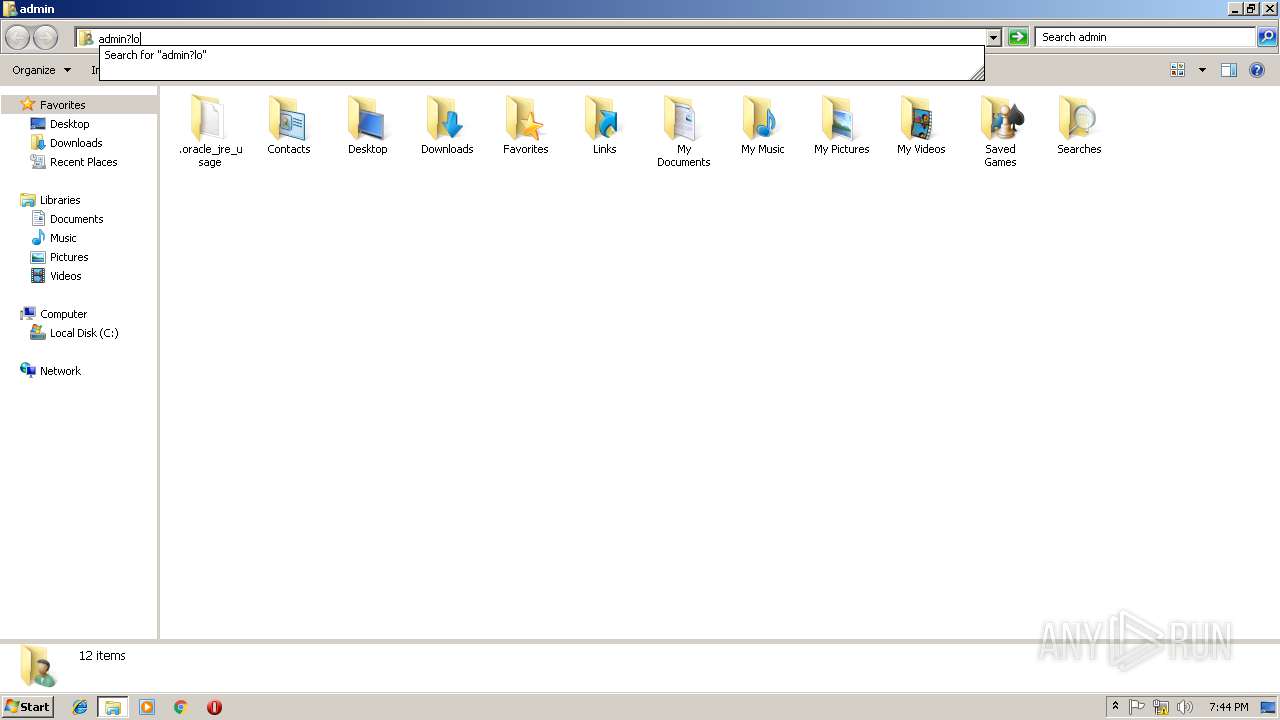
Task: Select Libraries in the navigation pane
Action: [x=60, y=200]
